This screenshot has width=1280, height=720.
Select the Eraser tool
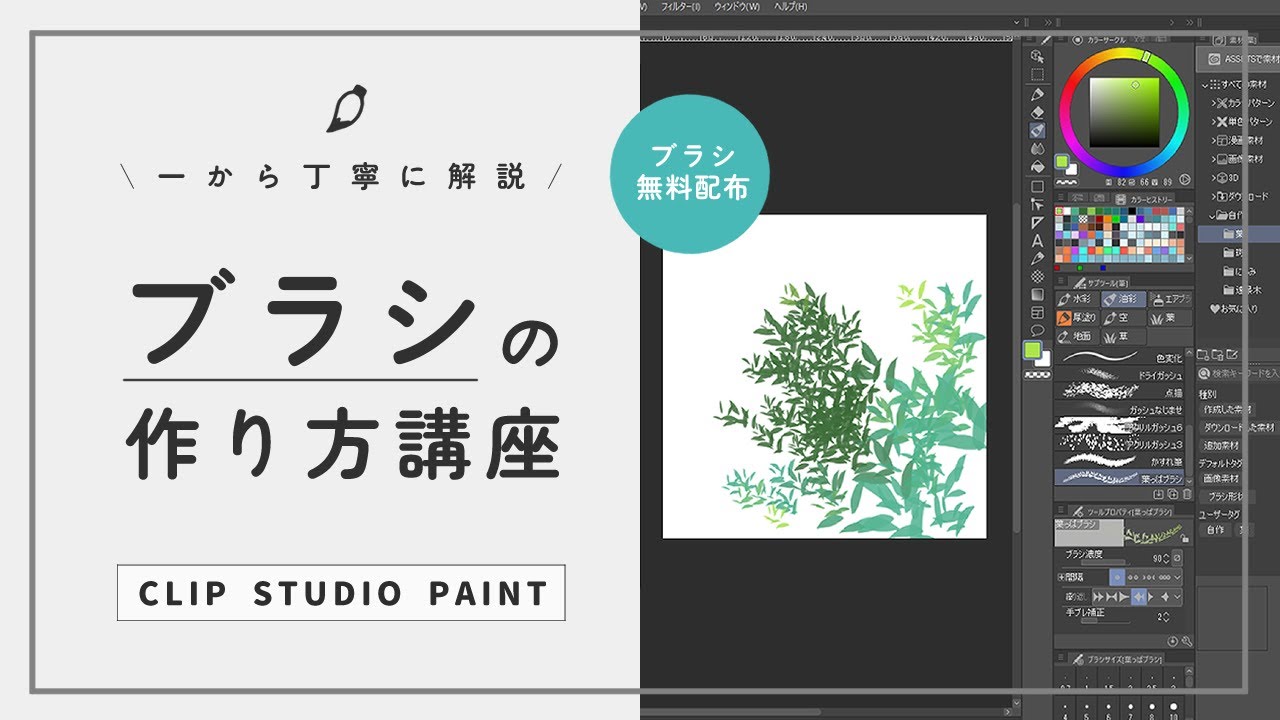point(1038,113)
